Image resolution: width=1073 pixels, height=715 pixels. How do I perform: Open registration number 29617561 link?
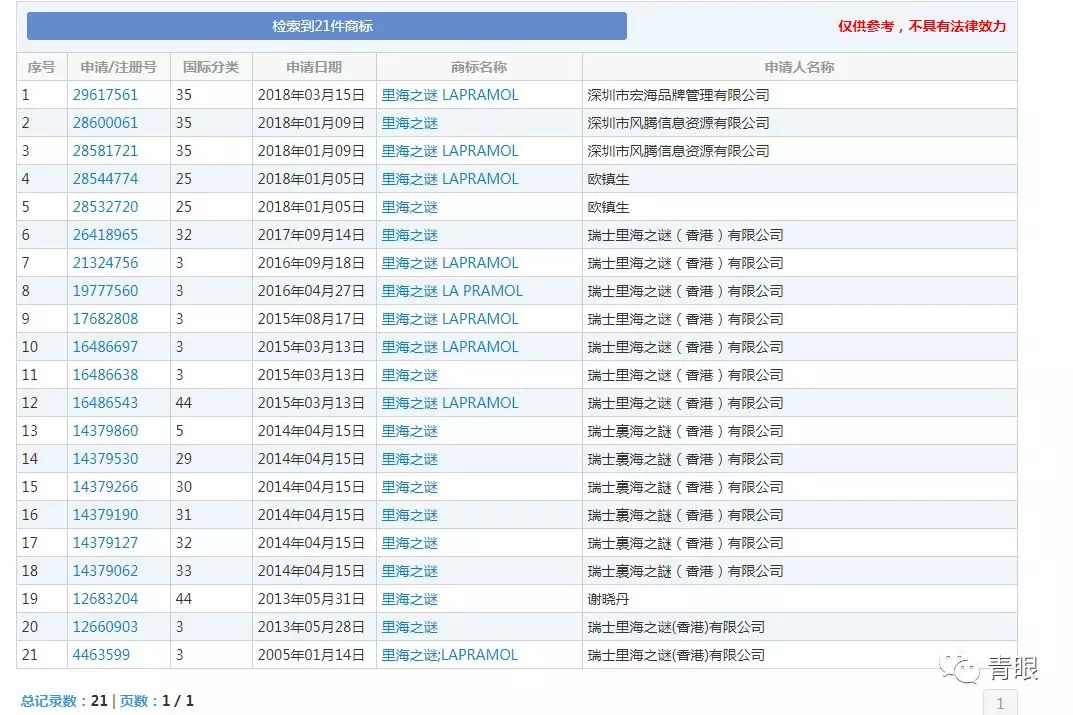105,95
